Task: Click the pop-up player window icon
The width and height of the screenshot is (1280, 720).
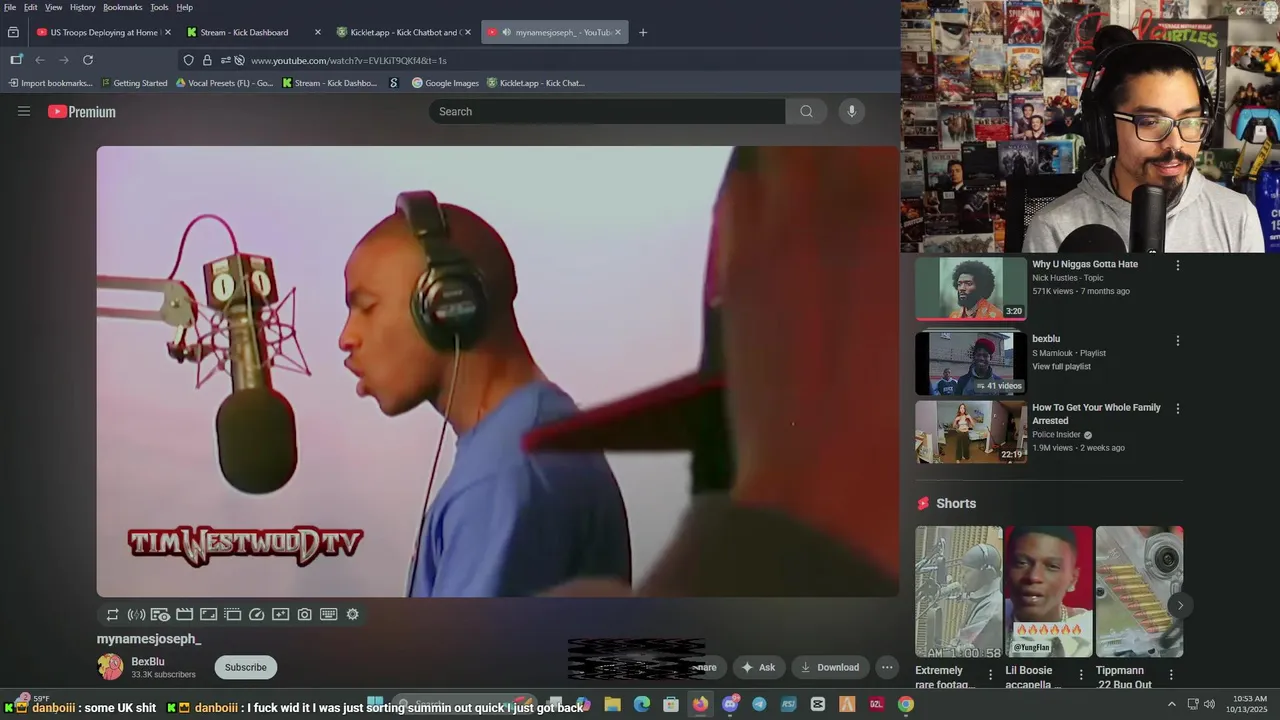Action: [232, 614]
